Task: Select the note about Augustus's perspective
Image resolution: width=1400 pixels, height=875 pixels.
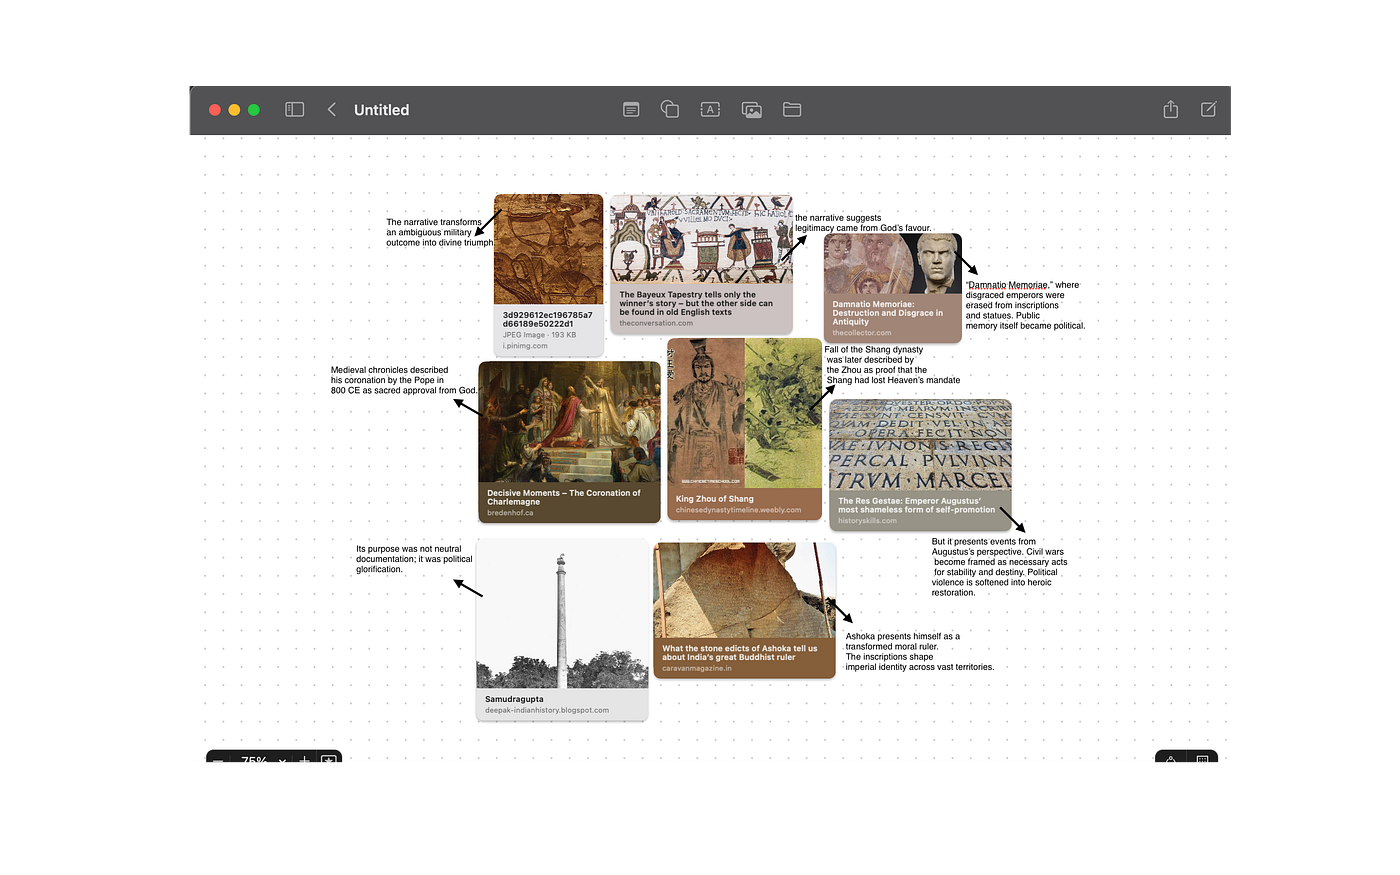Action: 999,567
